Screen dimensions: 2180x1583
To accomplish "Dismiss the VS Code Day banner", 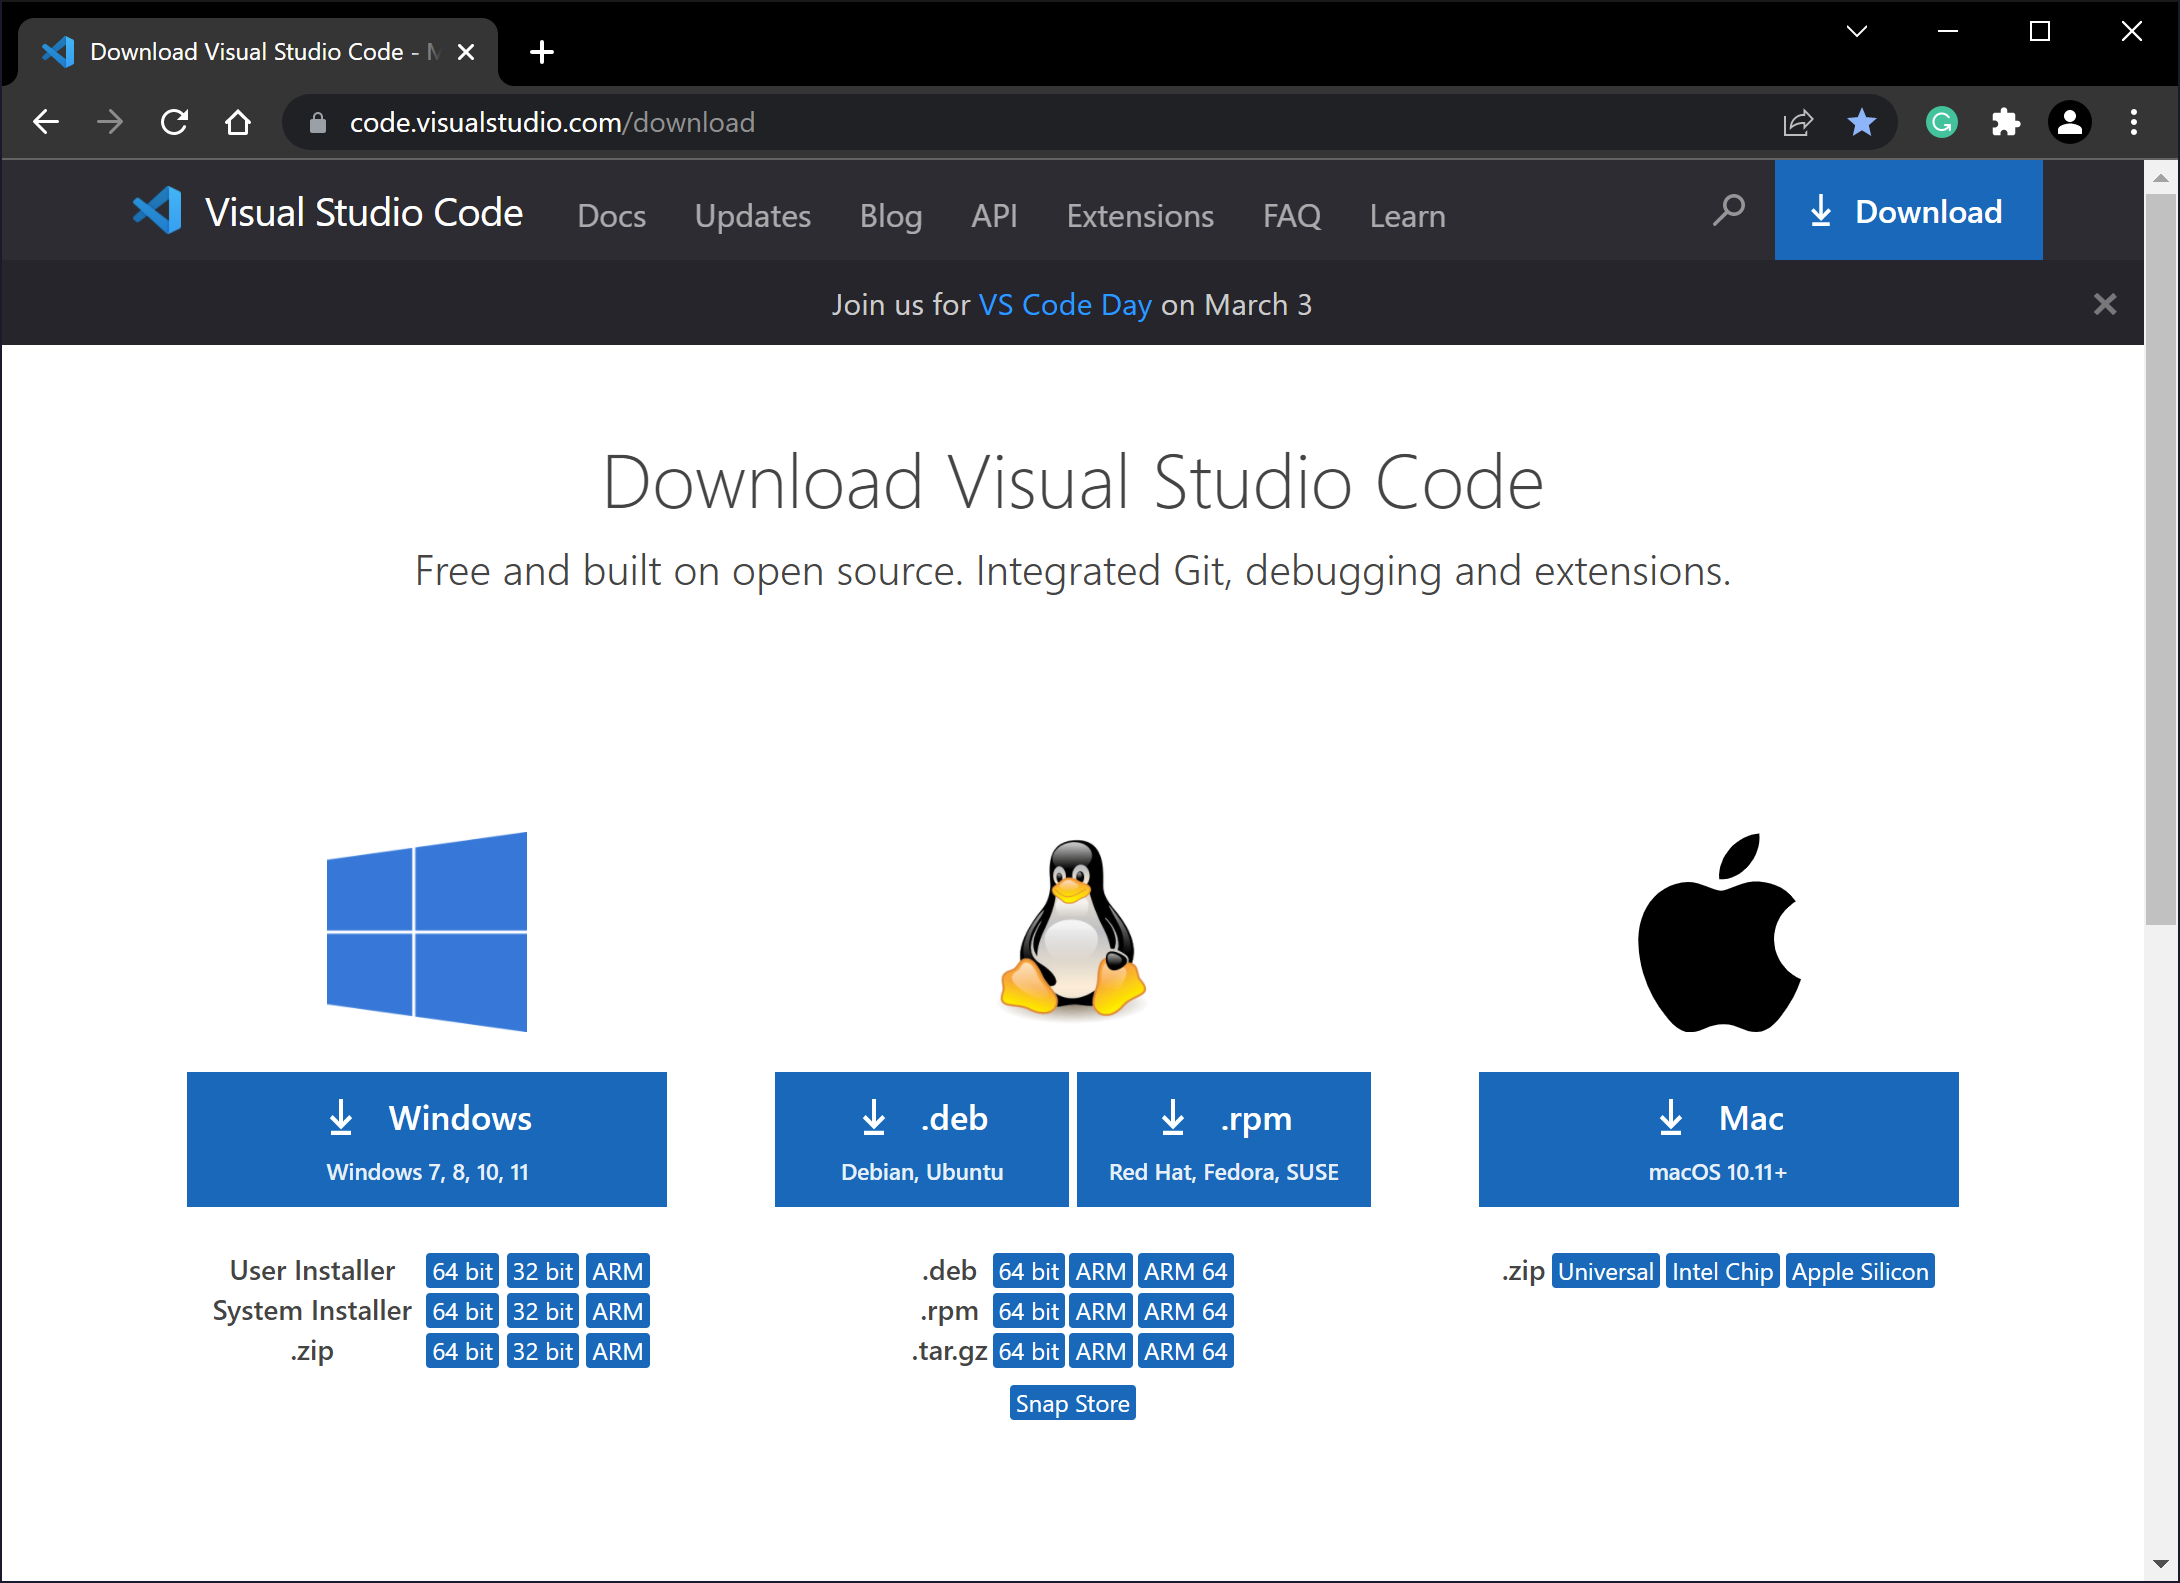I will [x=2105, y=304].
